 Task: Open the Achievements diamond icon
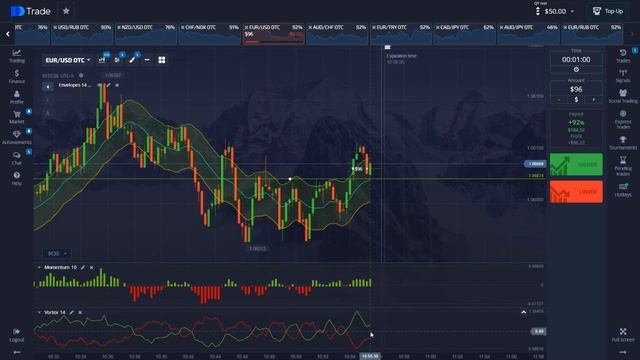(x=17, y=138)
